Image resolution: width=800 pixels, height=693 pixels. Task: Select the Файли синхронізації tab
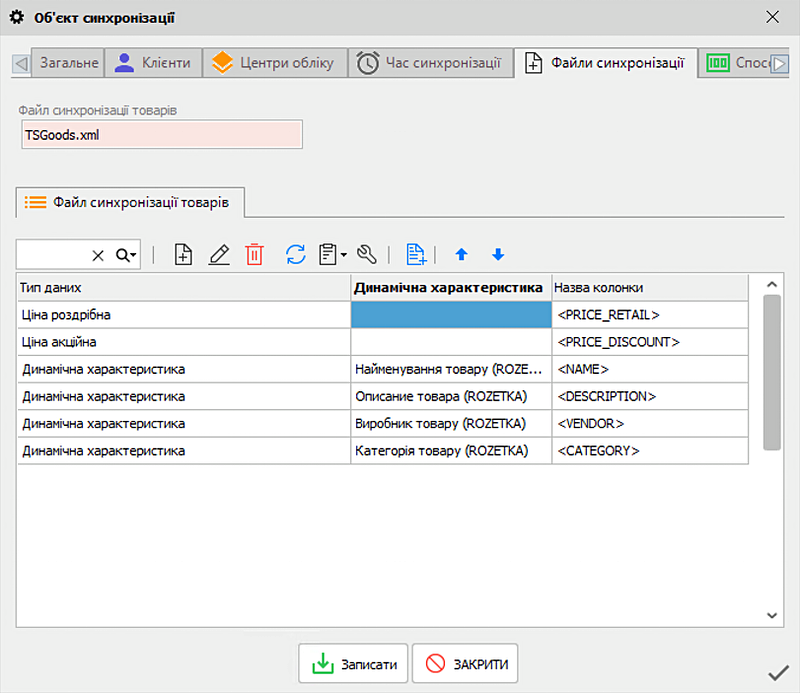(x=606, y=63)
